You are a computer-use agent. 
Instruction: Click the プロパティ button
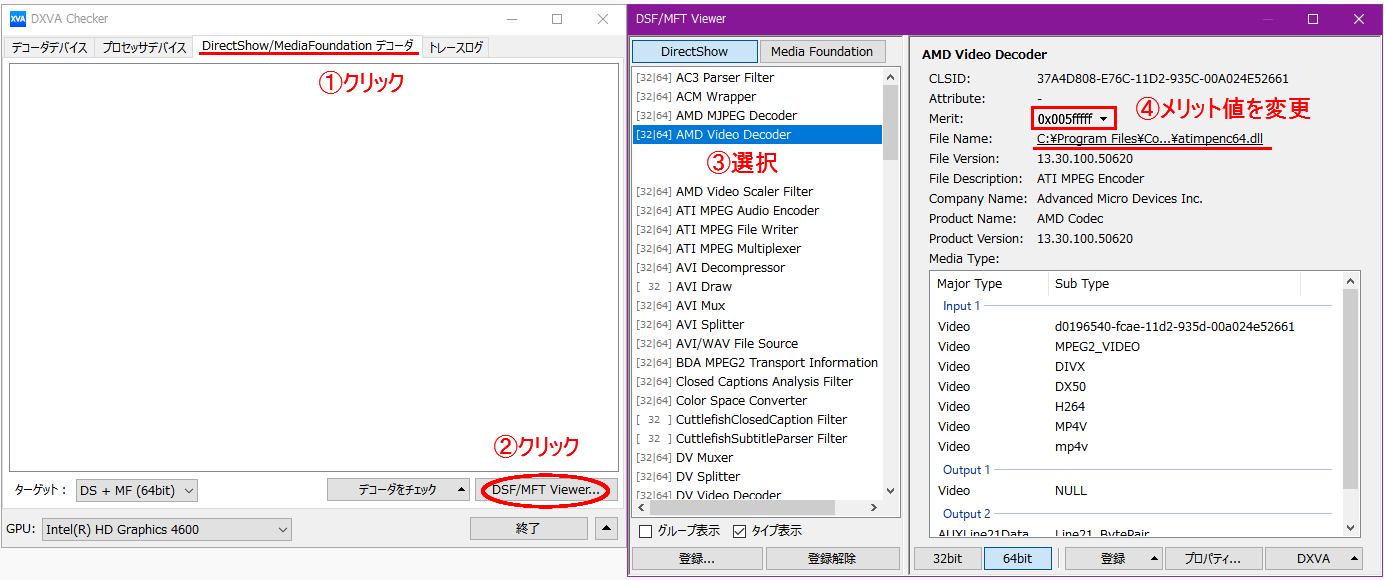pyautogui.click(x=1213, y=559)
